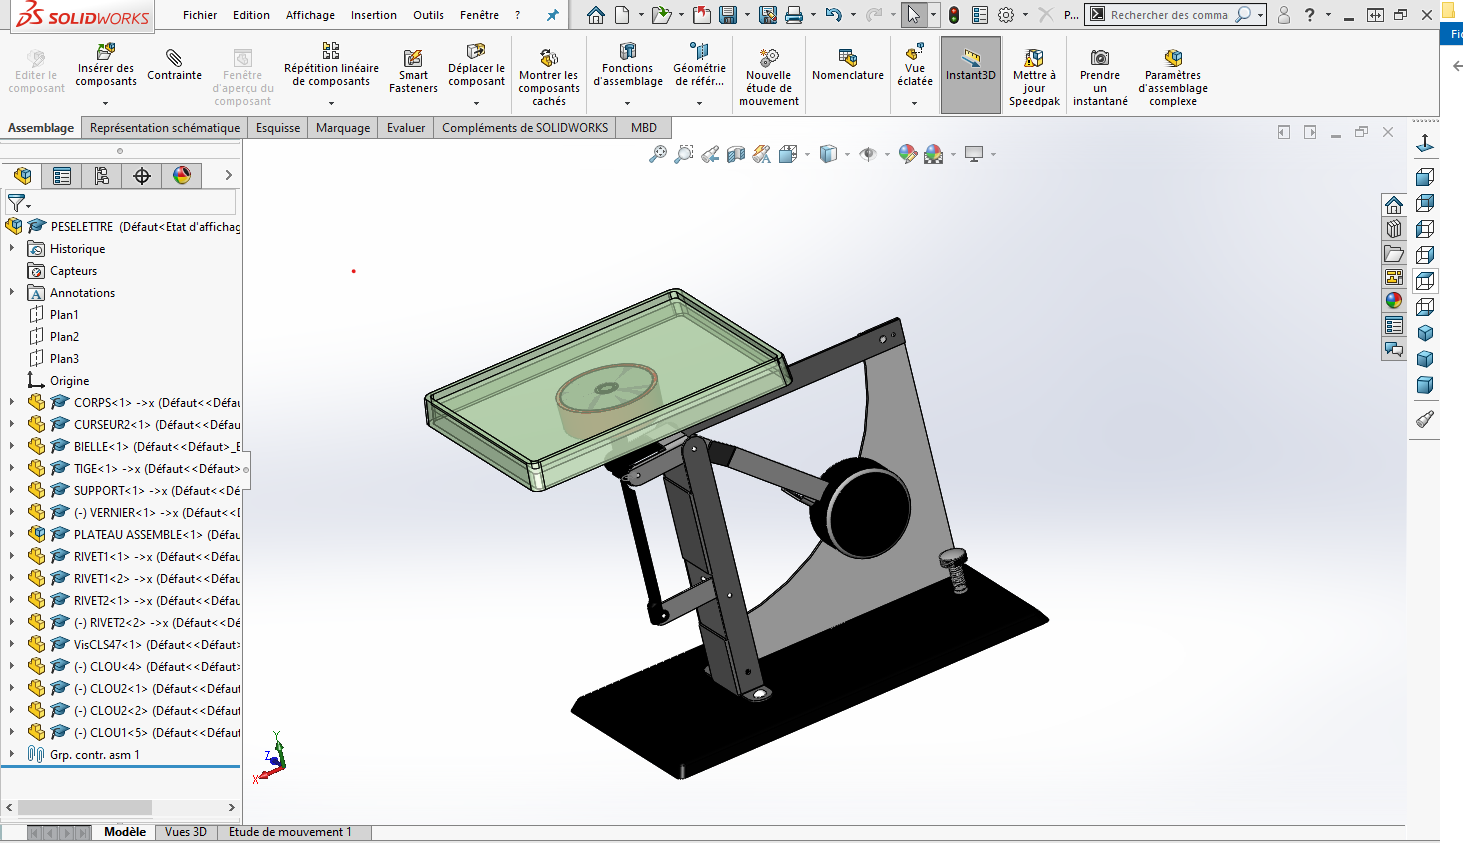Click Zoom to fit magnifier icon
This screenshot has width=1463, height=843.
pyautogui.click(x=658, y=154)
